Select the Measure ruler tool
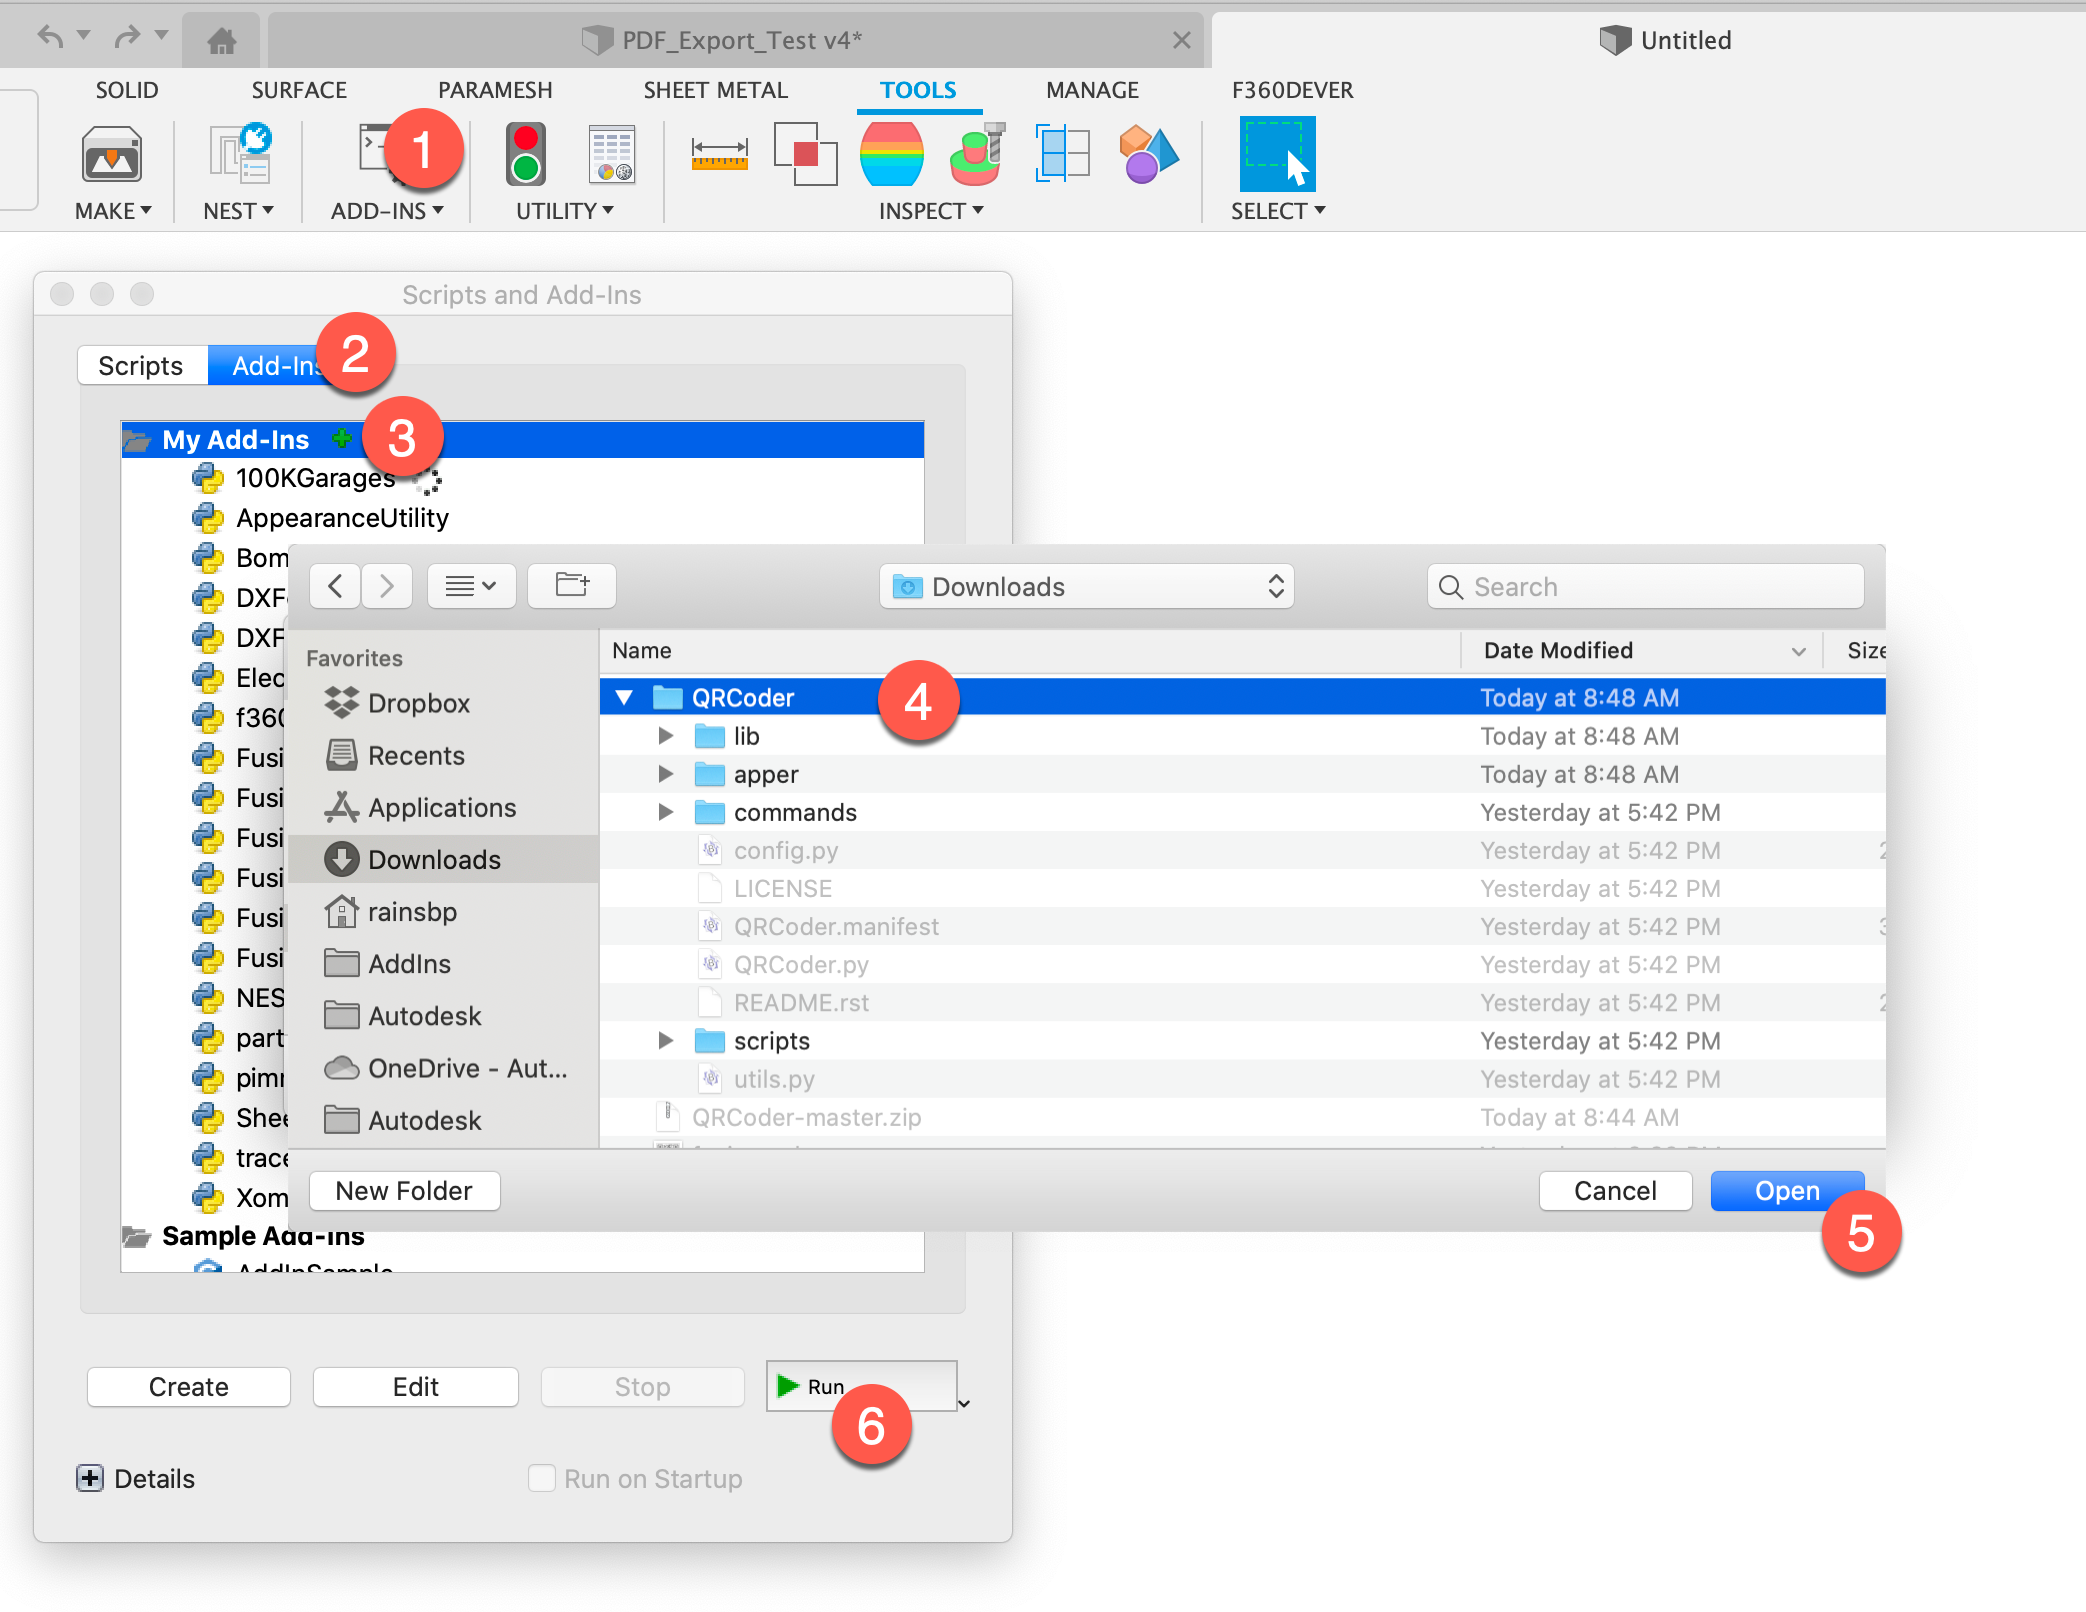 tap(719, 155)
